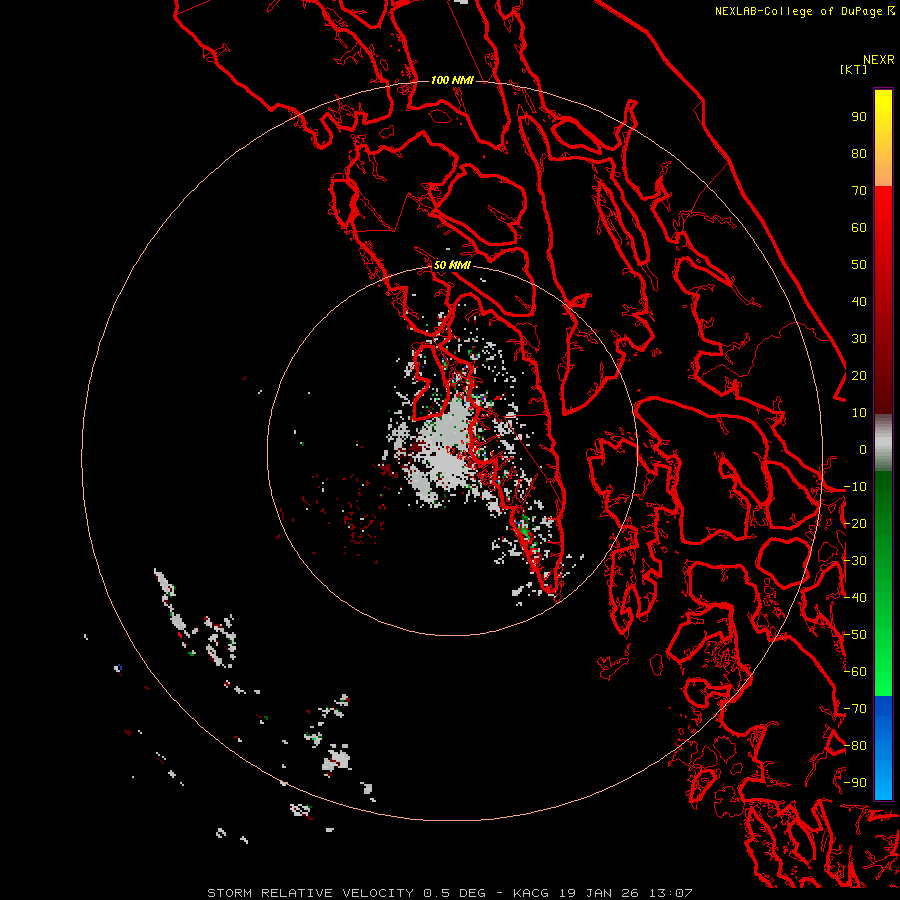Screen dimensions: 900x900
Task: Click the positive 70 scale value
Action: pyautogui.click(x=859, y=191)
